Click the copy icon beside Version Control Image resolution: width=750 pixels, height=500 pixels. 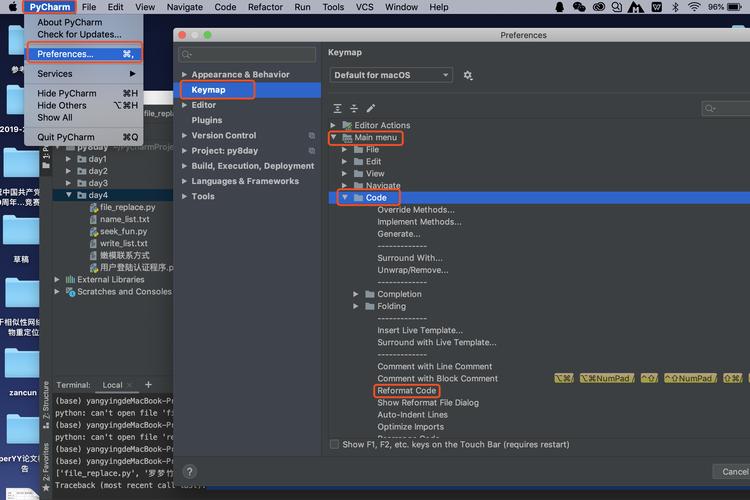(x=311, y=136)
